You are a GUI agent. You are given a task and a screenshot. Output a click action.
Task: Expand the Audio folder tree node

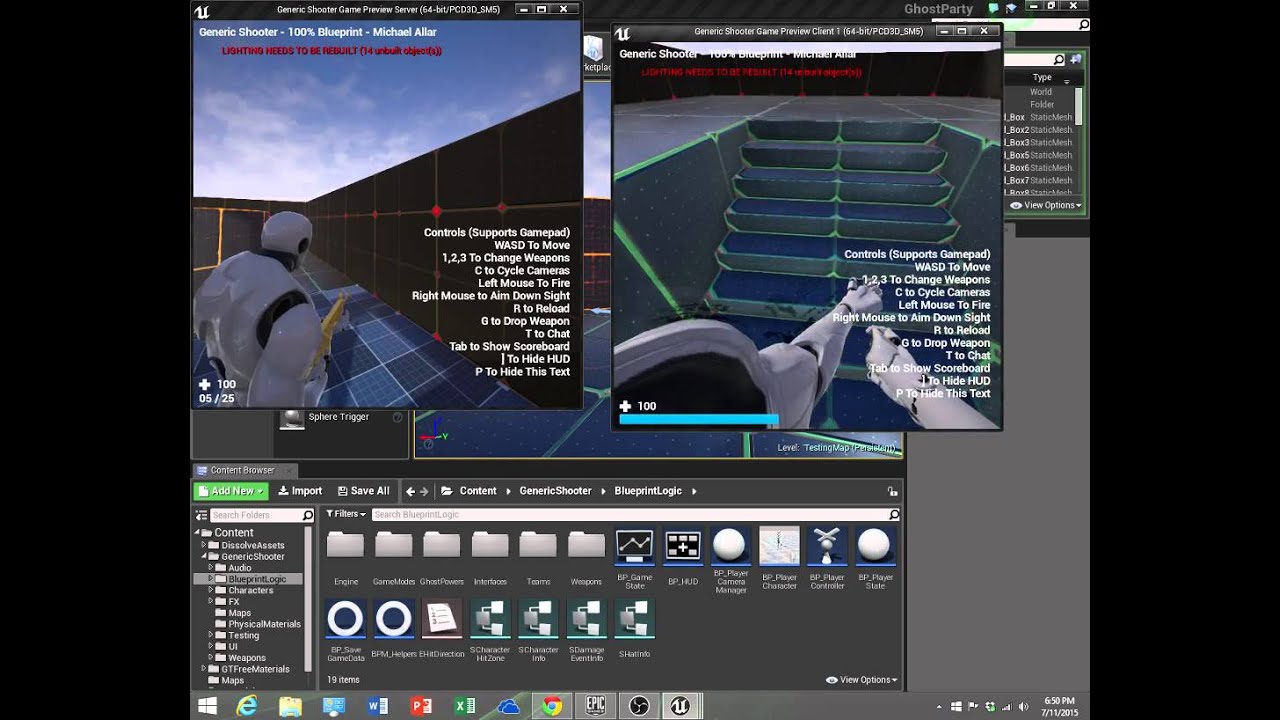pos(211,568)
